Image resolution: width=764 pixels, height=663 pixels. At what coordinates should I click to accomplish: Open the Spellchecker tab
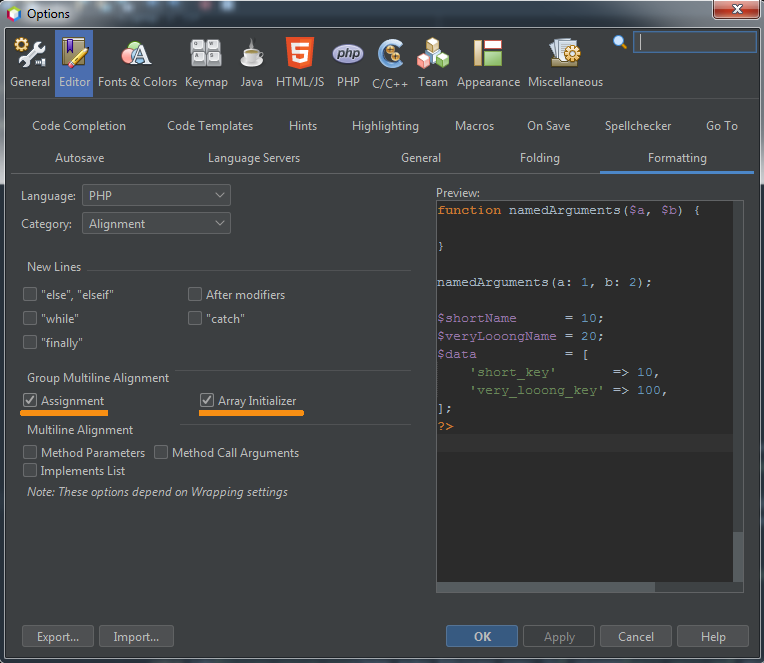pos(637,126)
